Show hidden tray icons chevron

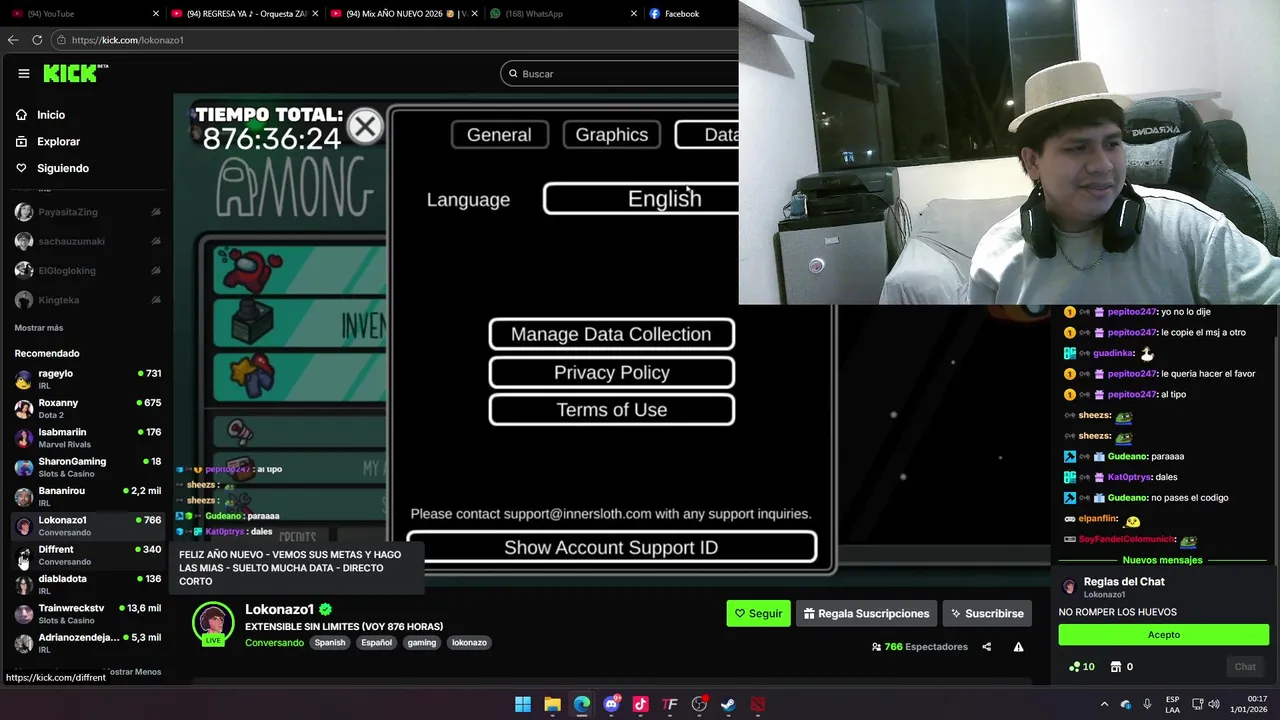tap(1104, 704)
